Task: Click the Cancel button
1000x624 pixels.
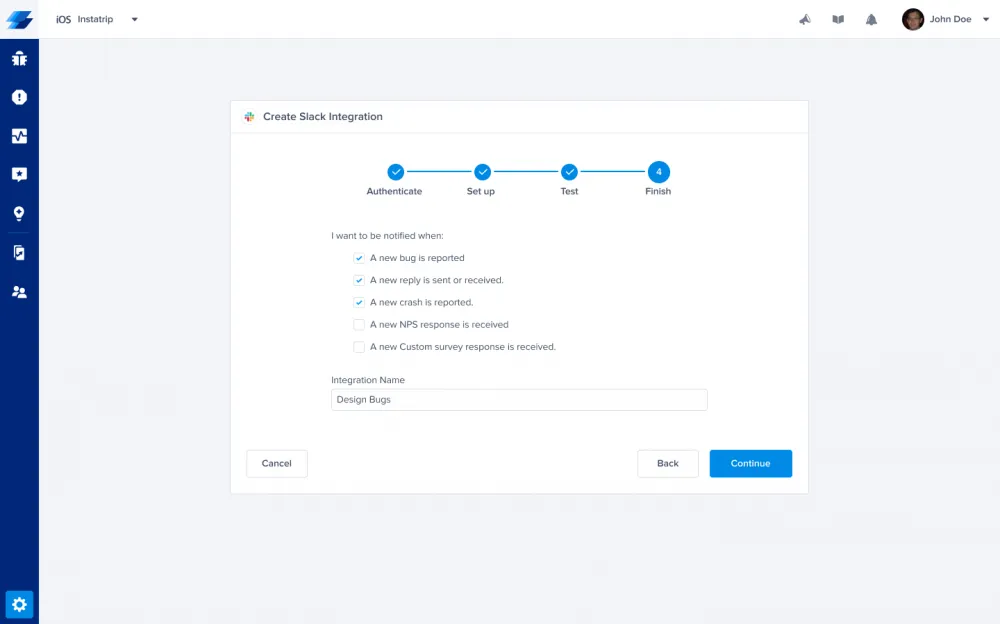Action: (x=277, y=463)
